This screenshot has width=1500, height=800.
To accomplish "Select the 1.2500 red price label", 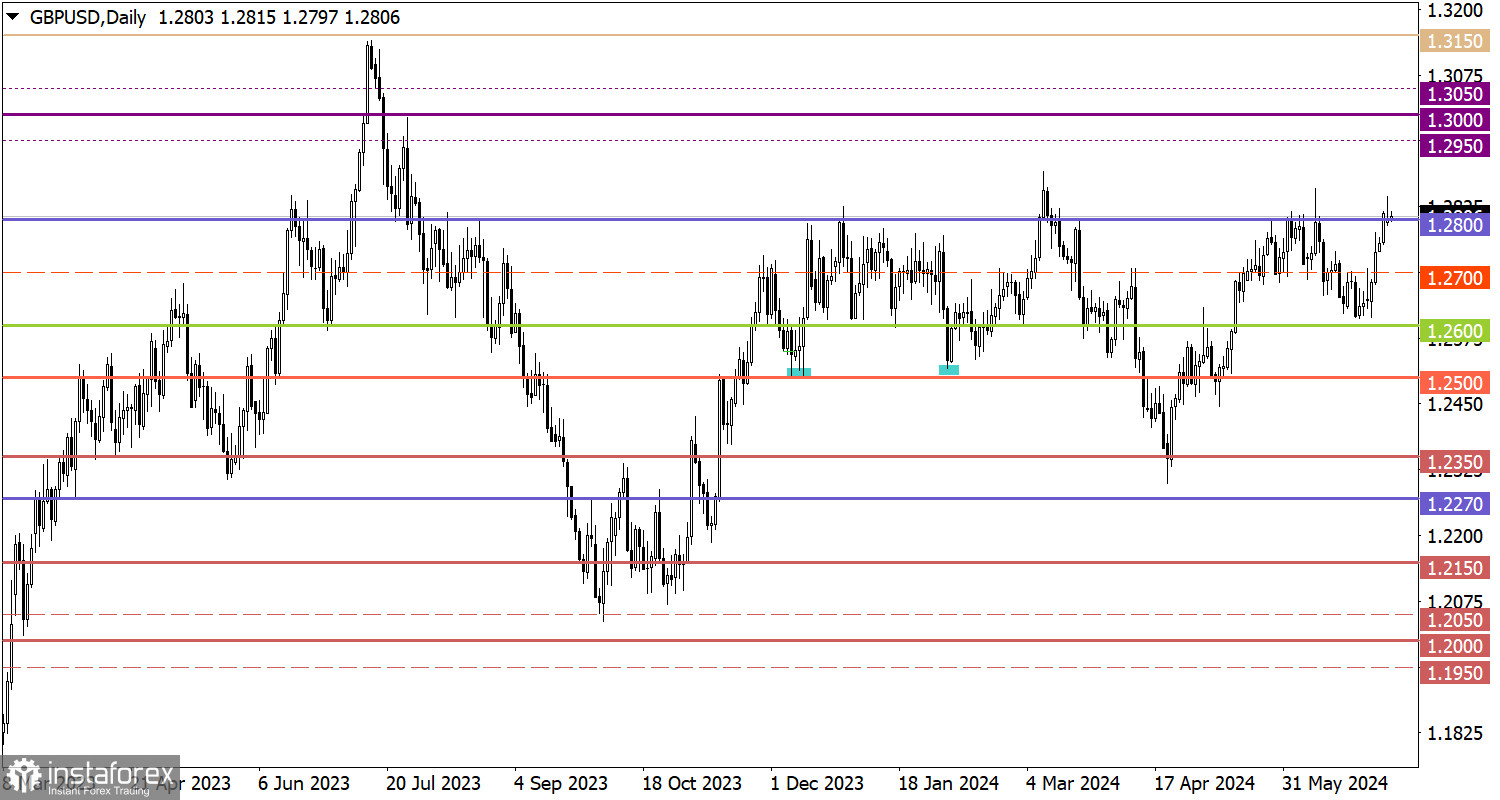I will 1455,383.
